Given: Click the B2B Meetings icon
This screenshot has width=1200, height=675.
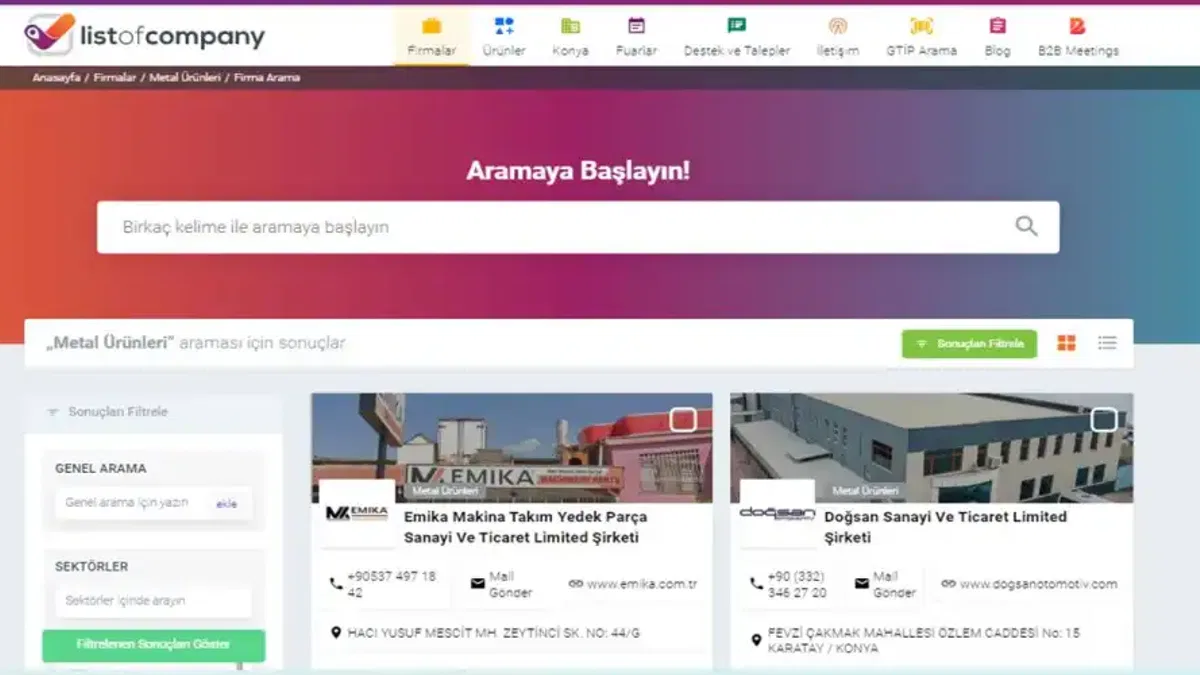Looking at the screenshot, I should click(x=1078, y=26).
